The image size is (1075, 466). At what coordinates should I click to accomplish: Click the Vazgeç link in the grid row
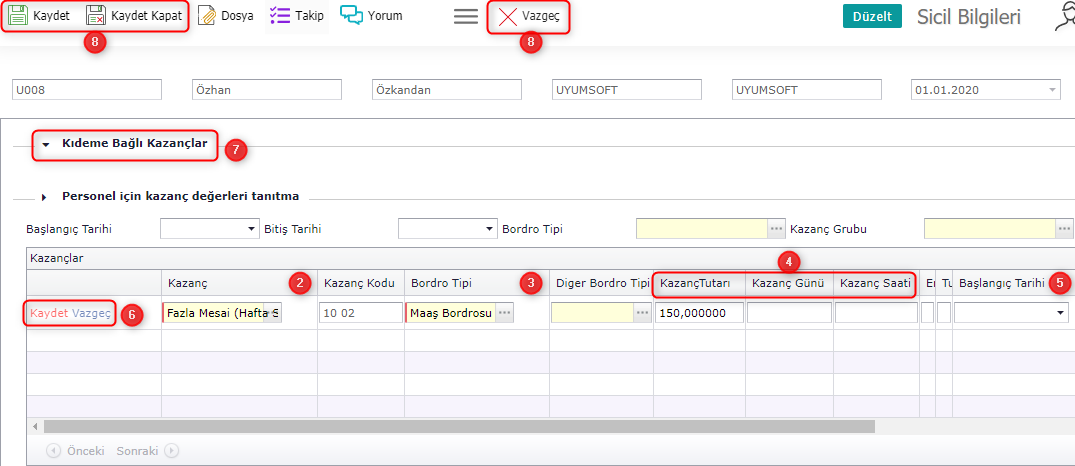click(91, 313)
